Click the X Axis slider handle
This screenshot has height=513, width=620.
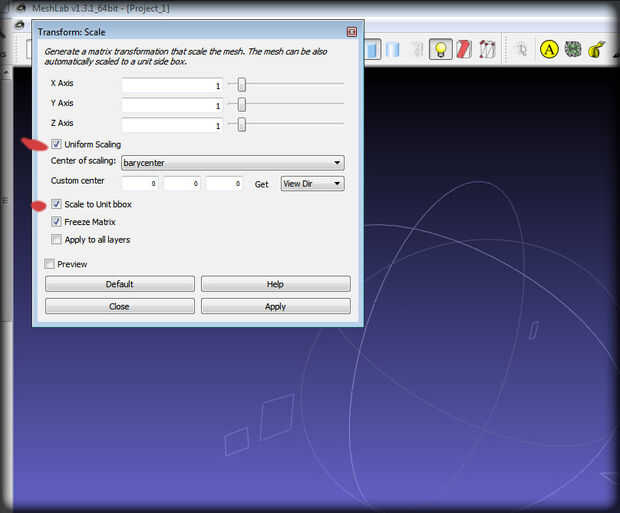(242, 84)
